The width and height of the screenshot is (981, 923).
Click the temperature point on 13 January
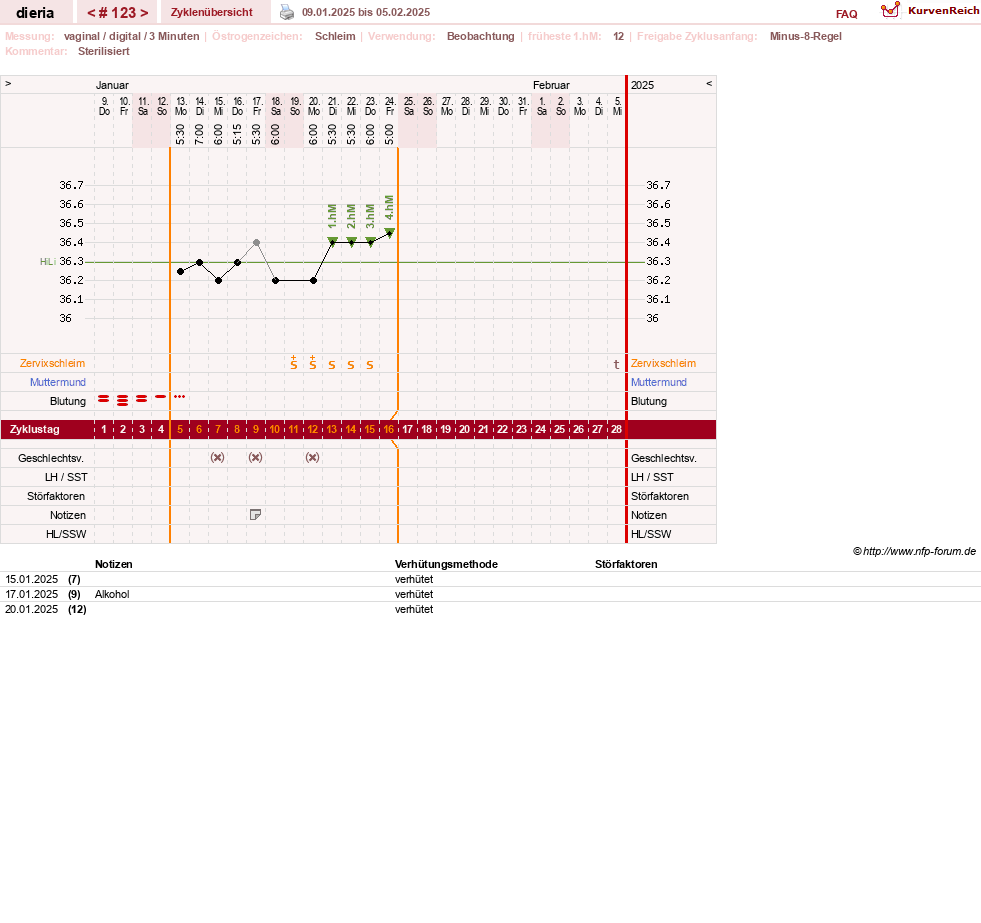pos(180,272)
